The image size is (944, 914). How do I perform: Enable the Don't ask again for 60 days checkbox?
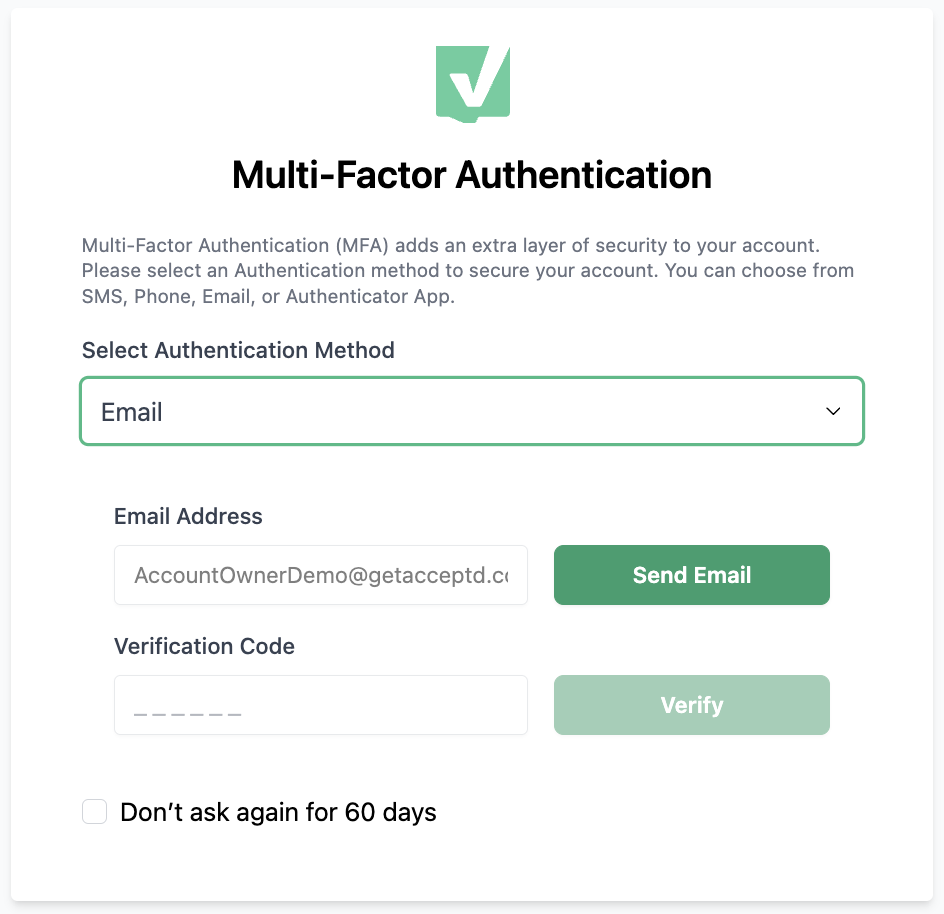(x=94, y=812)
